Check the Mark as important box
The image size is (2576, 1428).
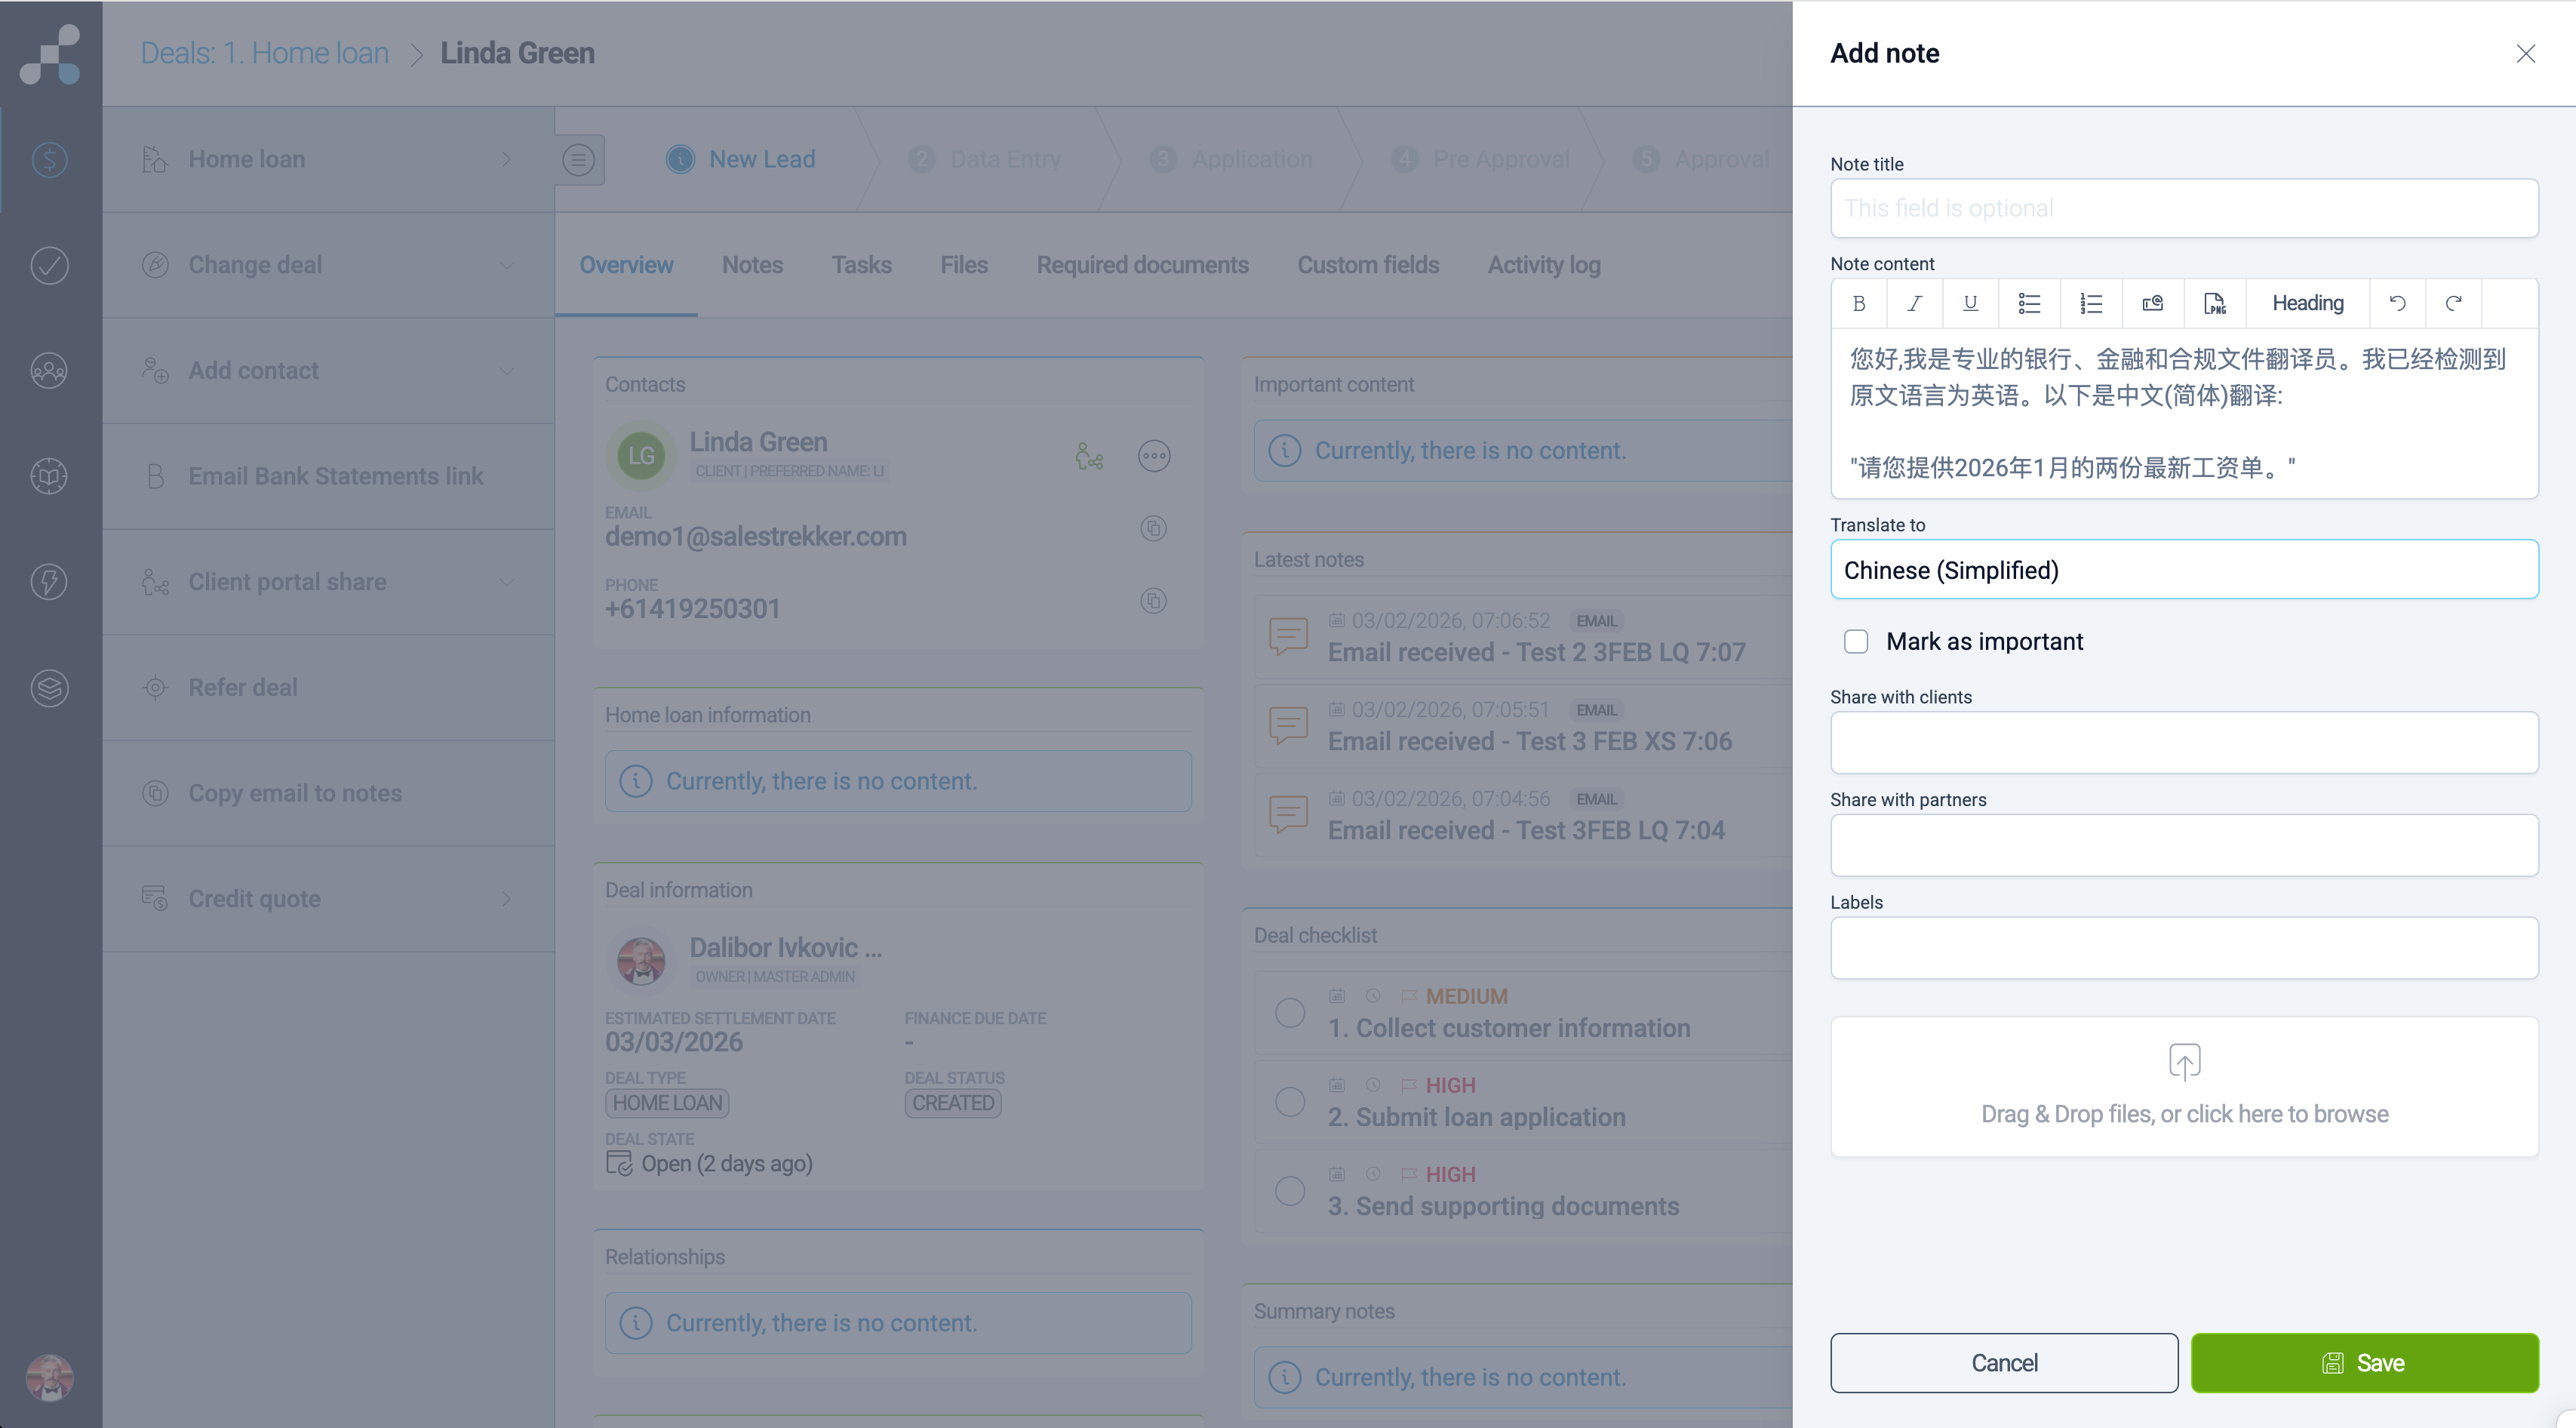[1856, 641]
